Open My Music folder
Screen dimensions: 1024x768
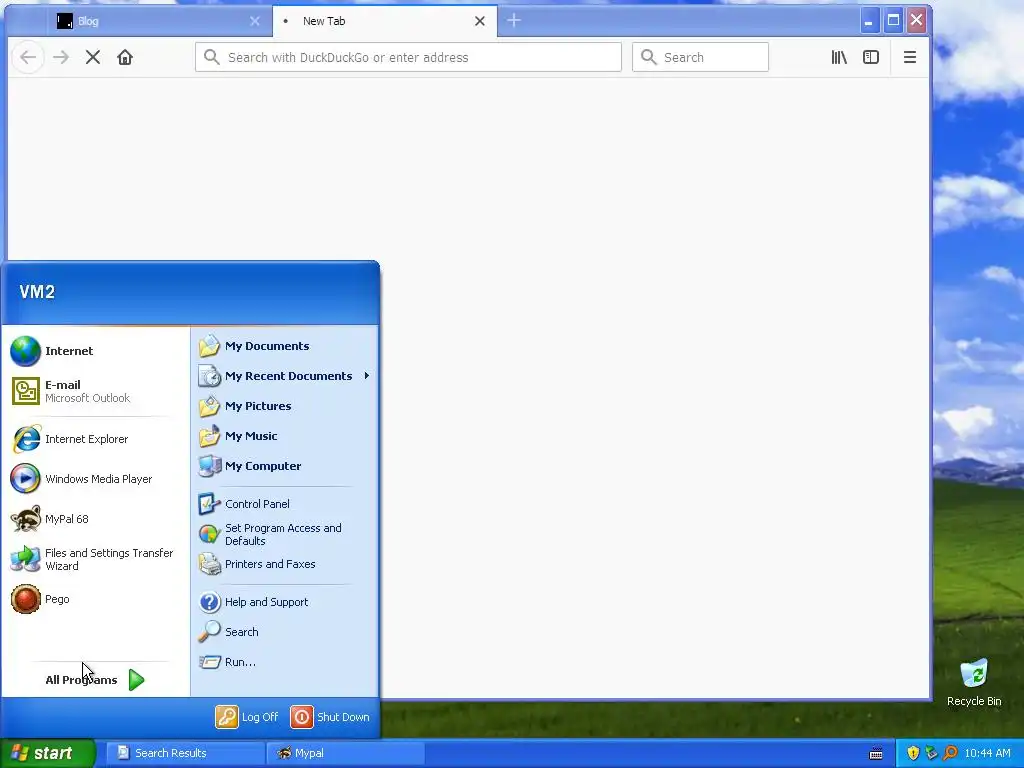click(x=285, y=436)
